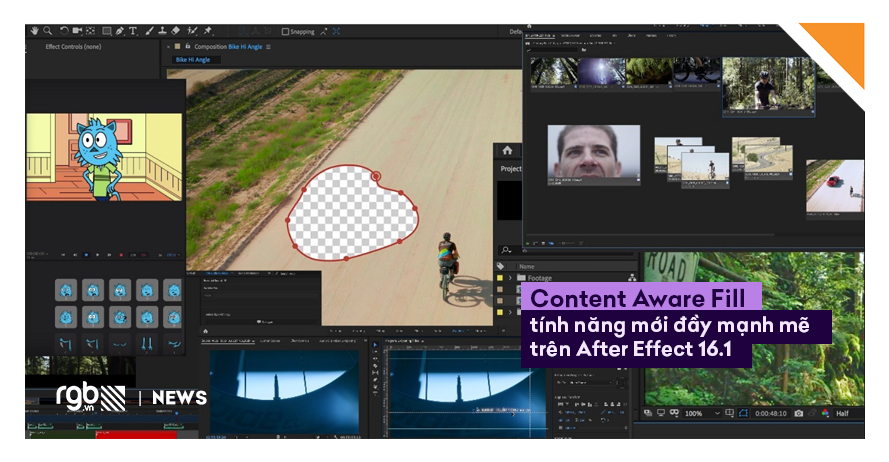Select the Rotation tool
Viewport: 889px width, 462px height.
[x=65, y=31]
